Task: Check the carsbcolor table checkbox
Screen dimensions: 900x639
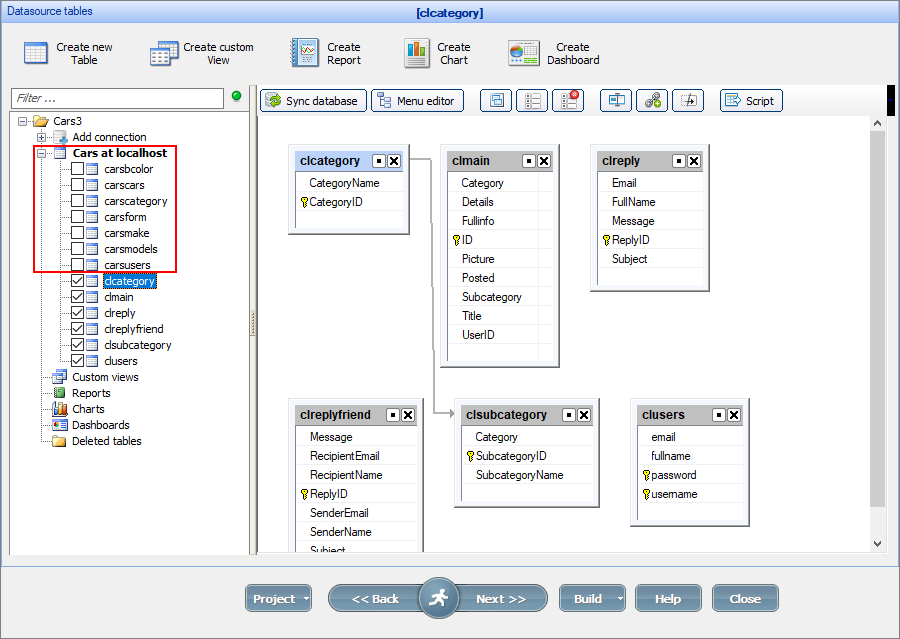Action: point(77,169)
